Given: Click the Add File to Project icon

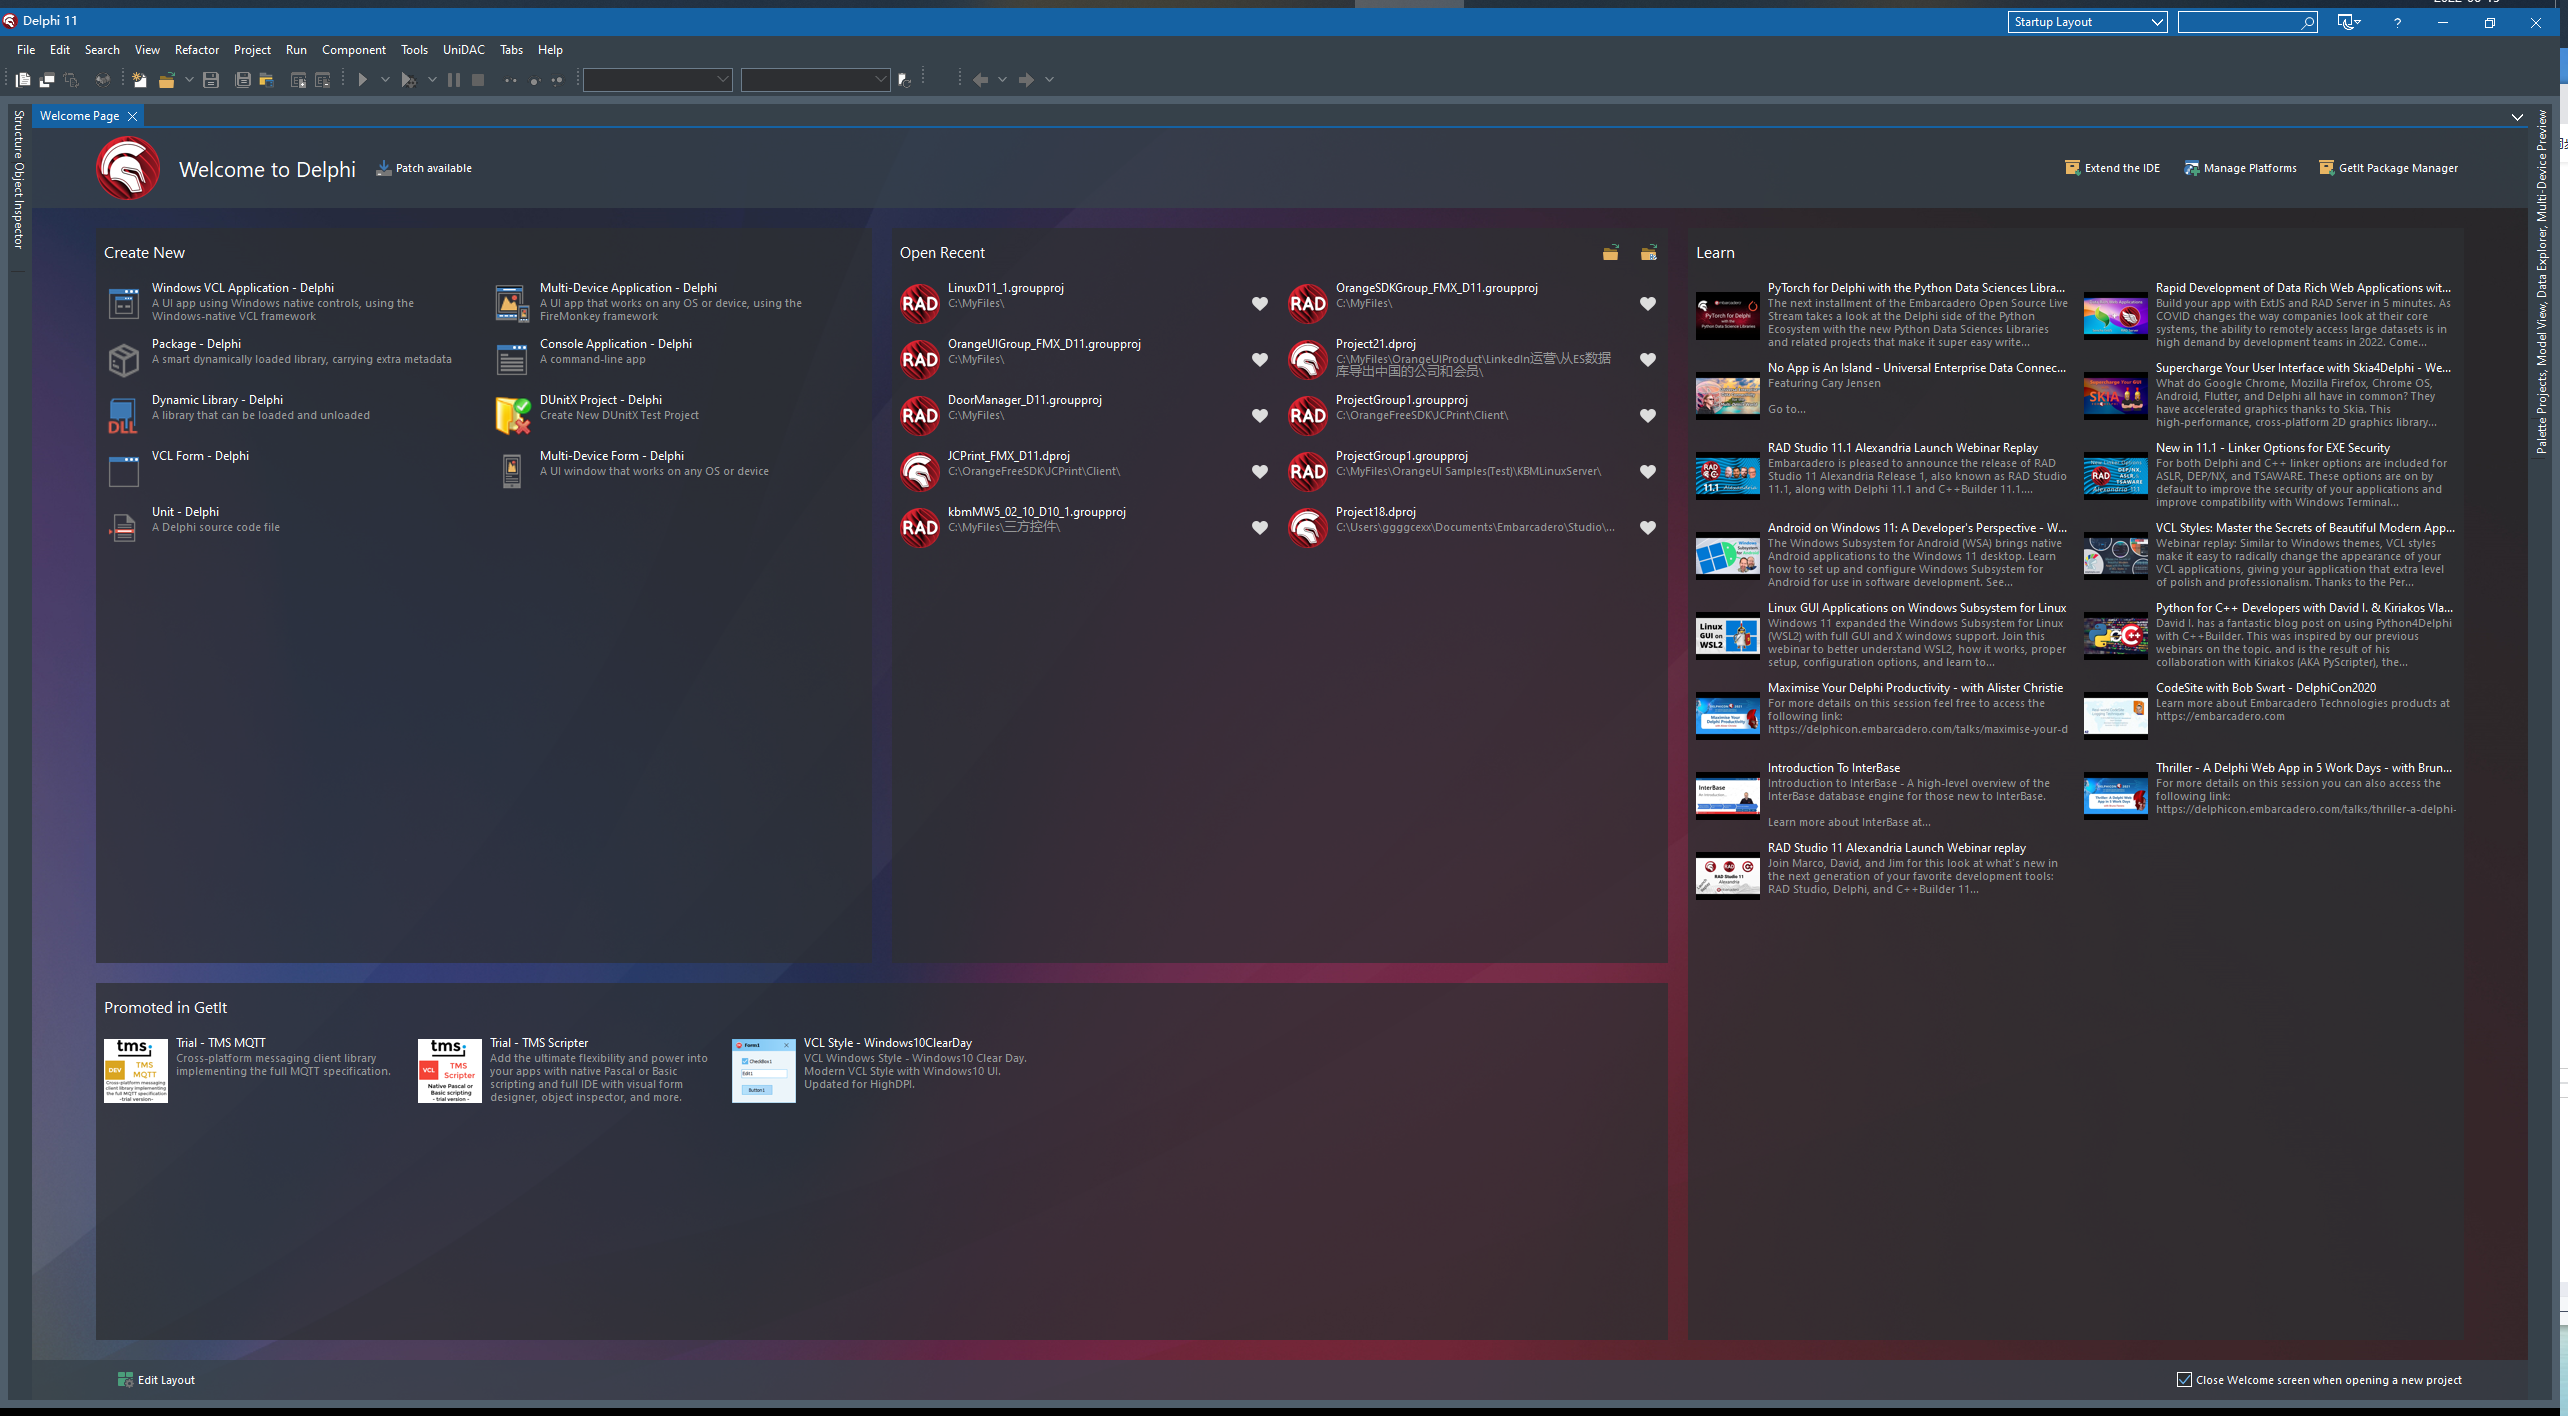Looking at the screenshot, I should (298, 80).
